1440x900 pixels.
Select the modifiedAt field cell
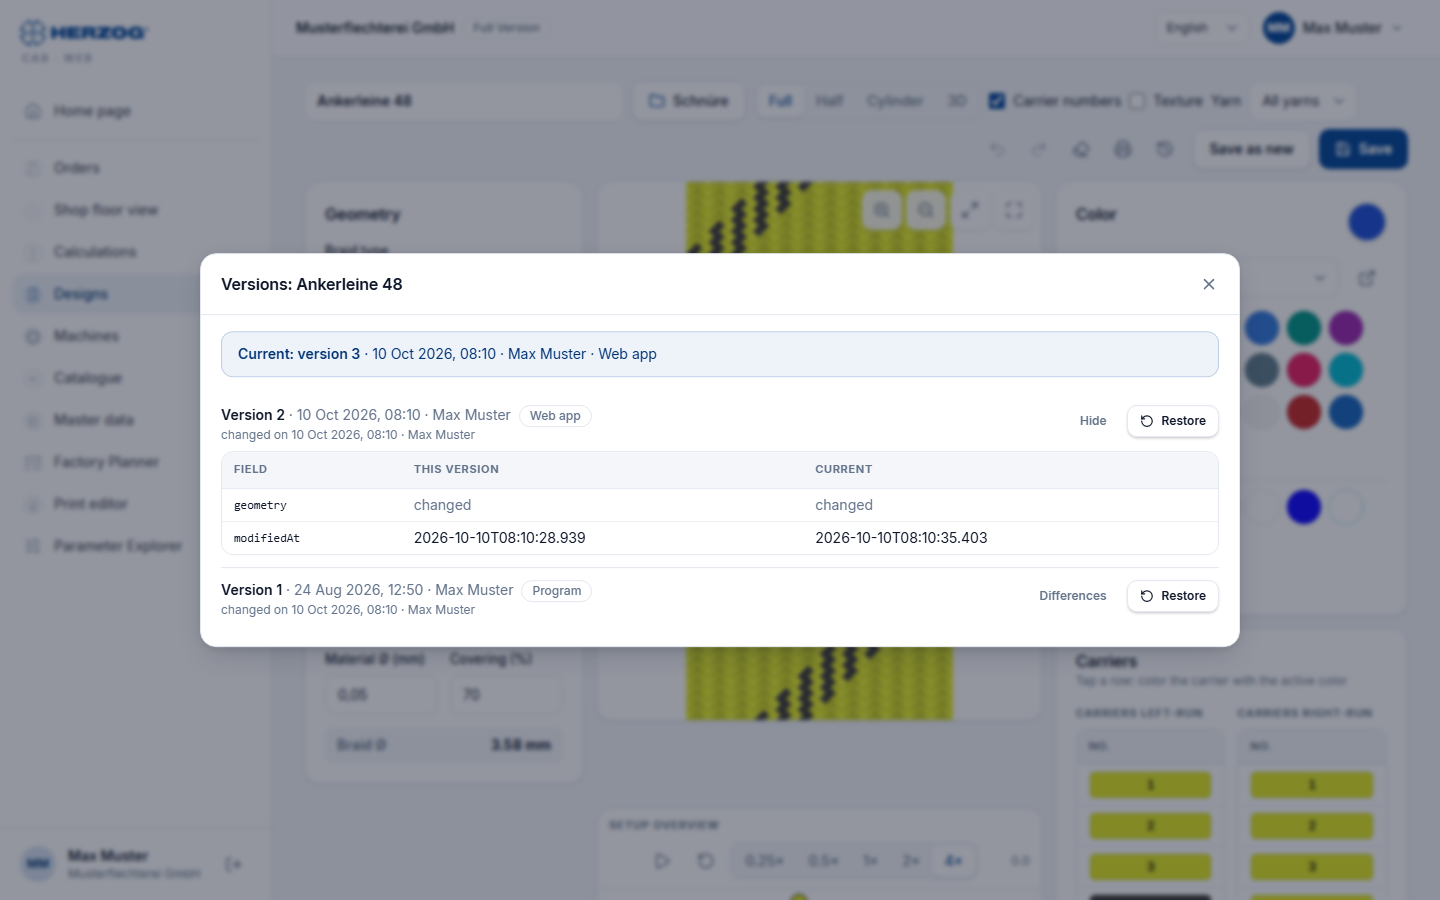267,538
